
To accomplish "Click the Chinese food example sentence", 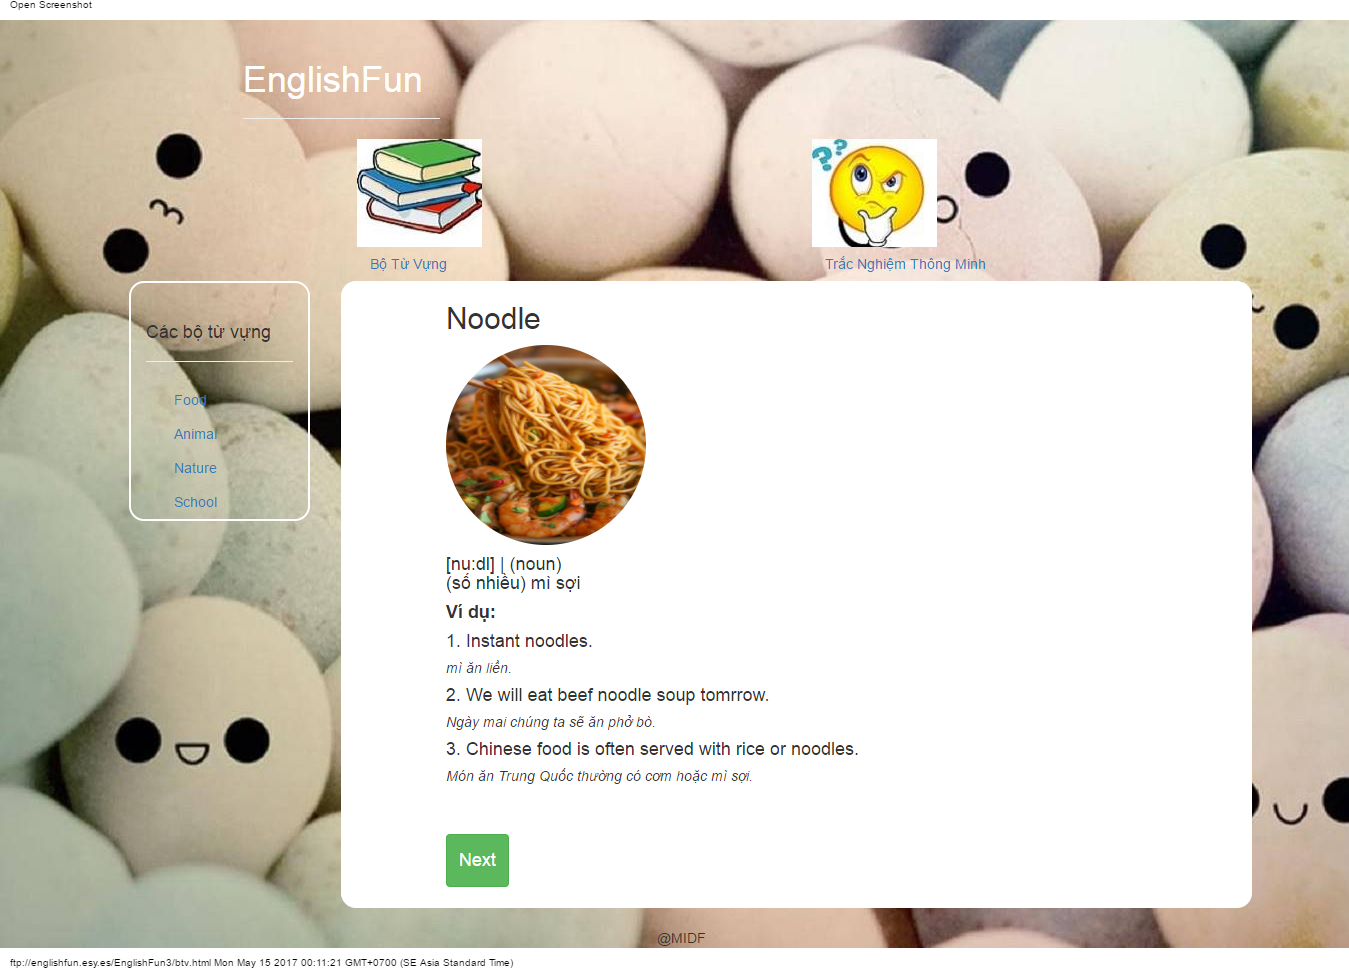I will (x=652, y=749).
